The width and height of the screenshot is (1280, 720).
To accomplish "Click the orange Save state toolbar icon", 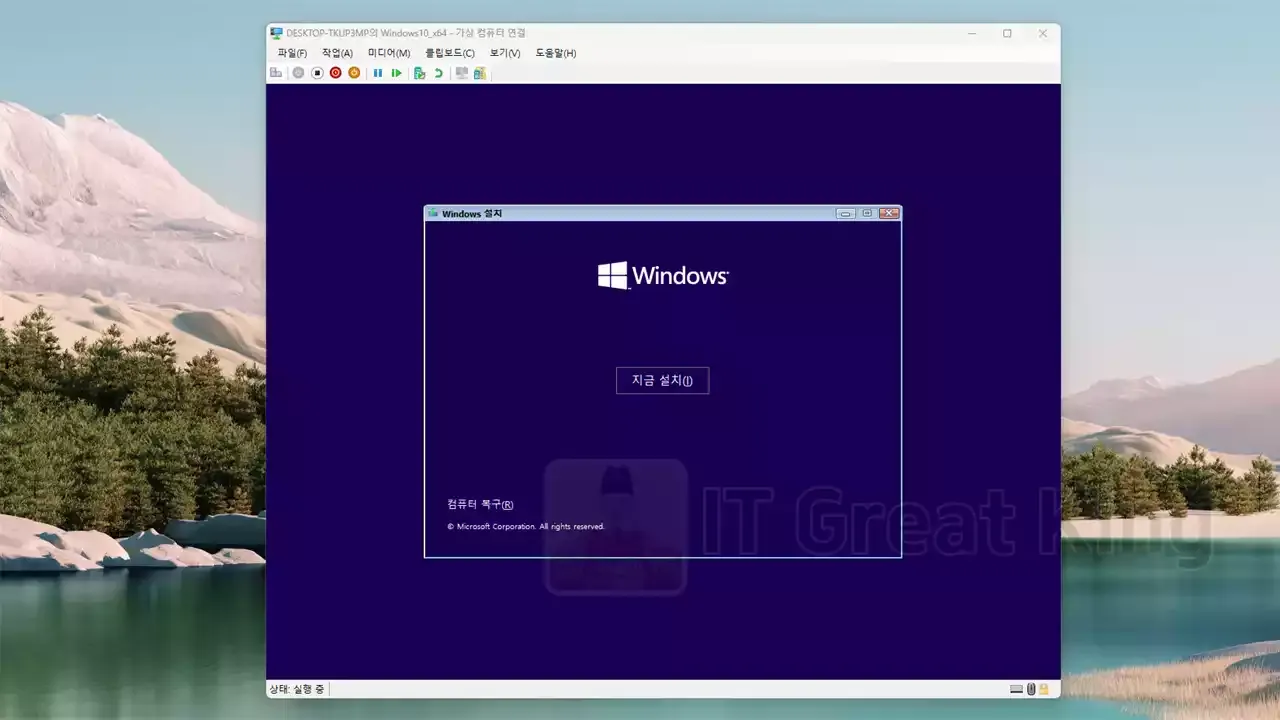I will coord(354,73).
